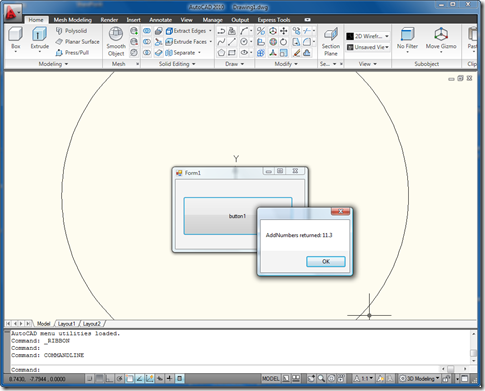Click OK in the AddNumbers message box

pyautogui.click(x=326, y=261)
